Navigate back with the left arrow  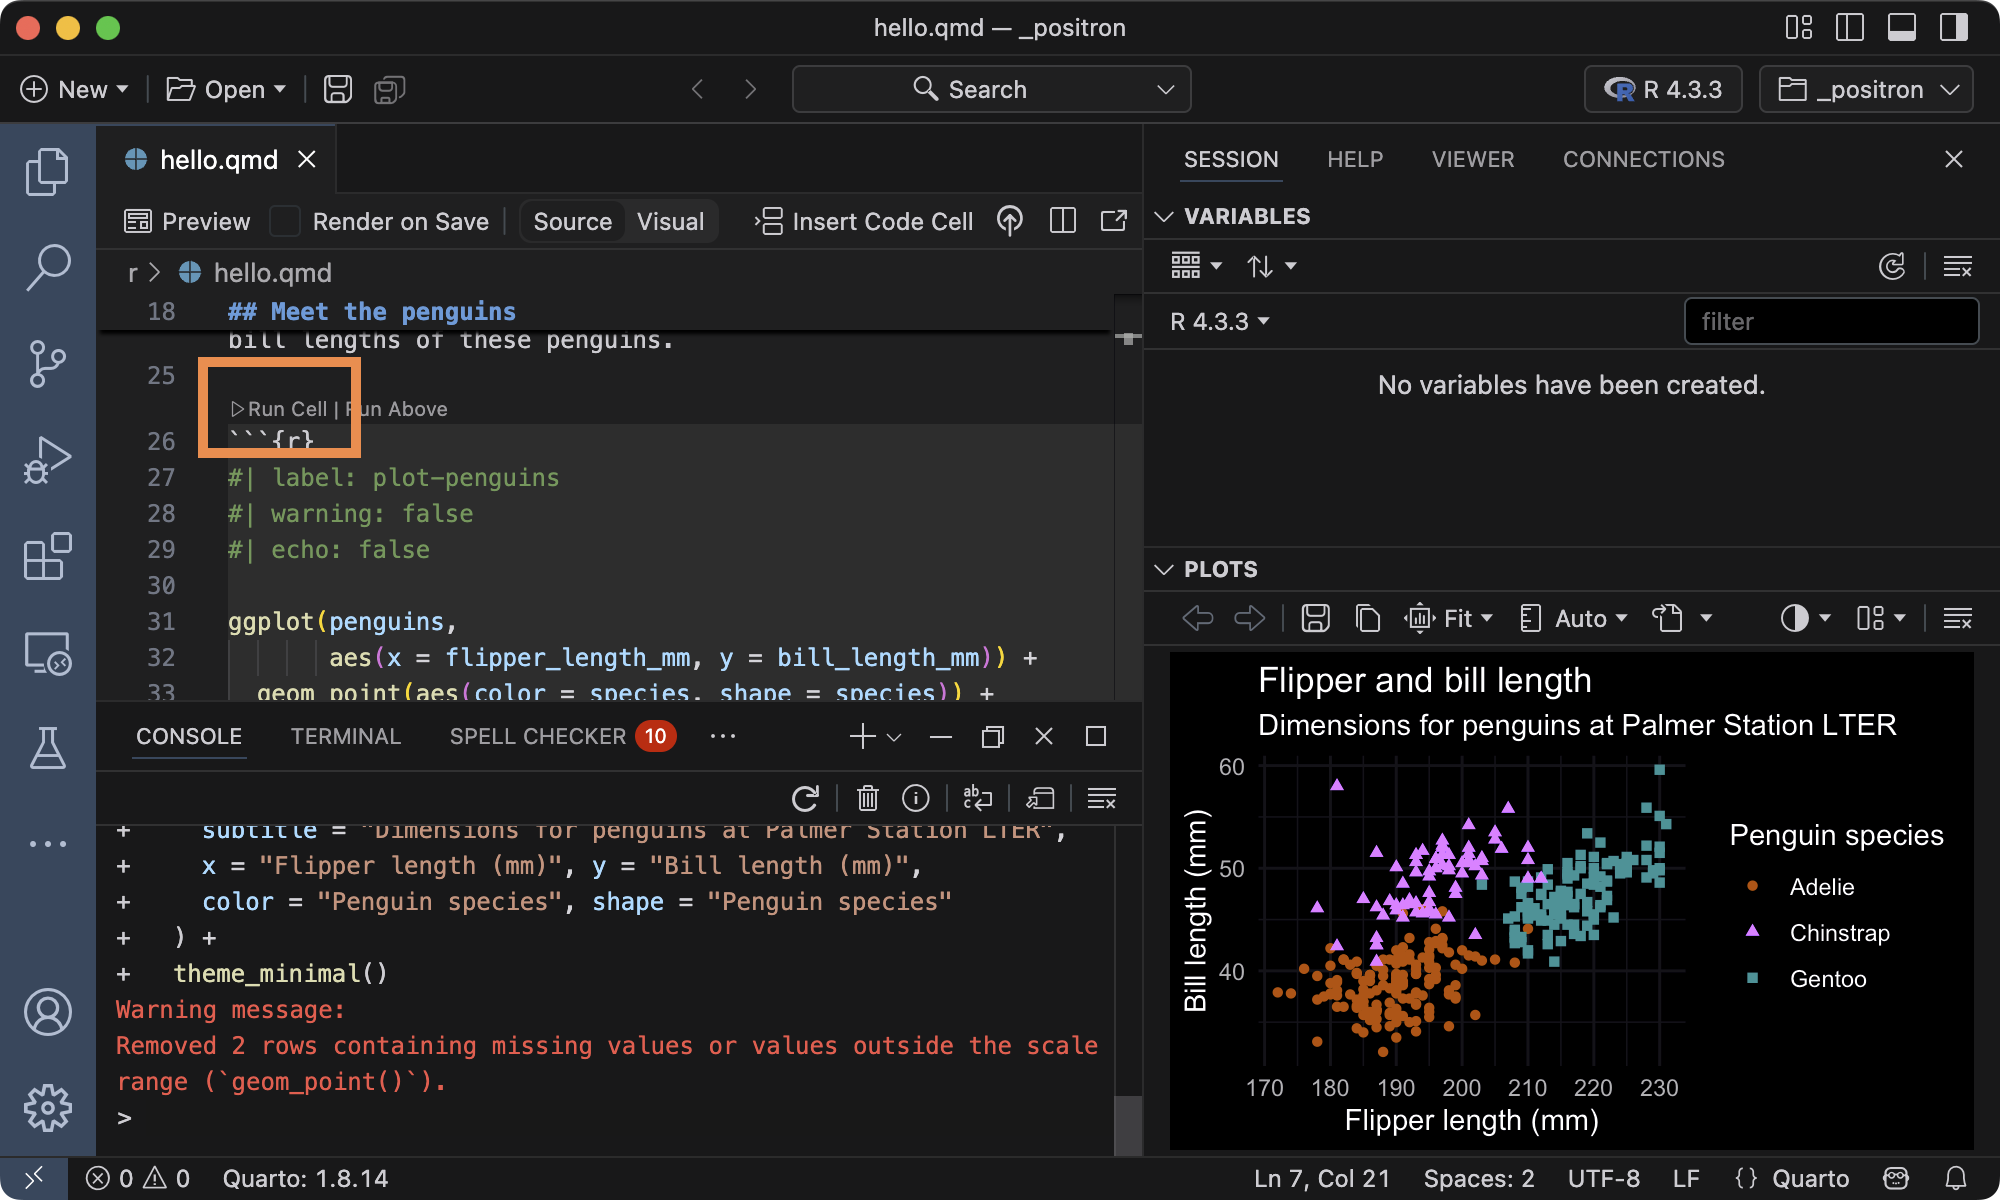tap(698, 89)
